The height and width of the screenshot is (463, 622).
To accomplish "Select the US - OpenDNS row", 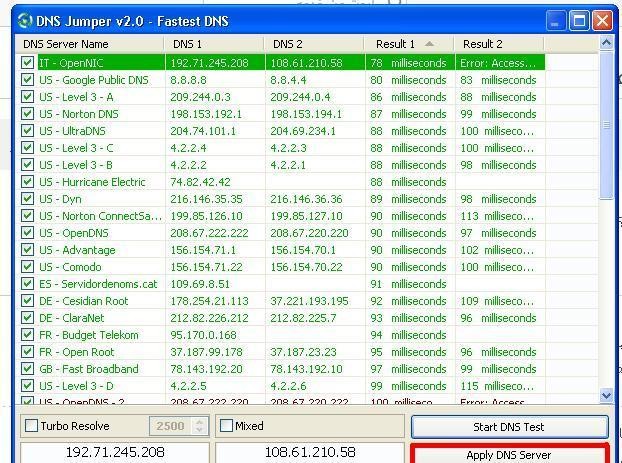I will 280,233.
